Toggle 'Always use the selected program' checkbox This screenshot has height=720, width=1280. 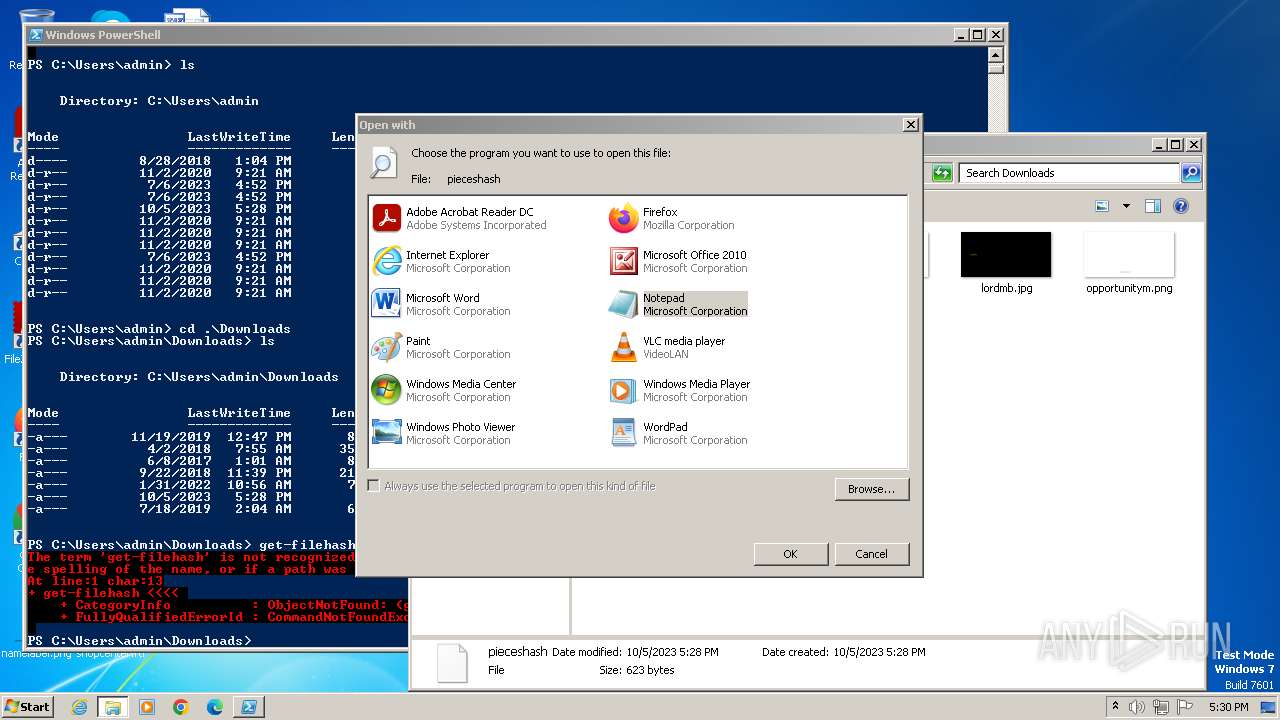pyautogui.click(x=374, y=486)
